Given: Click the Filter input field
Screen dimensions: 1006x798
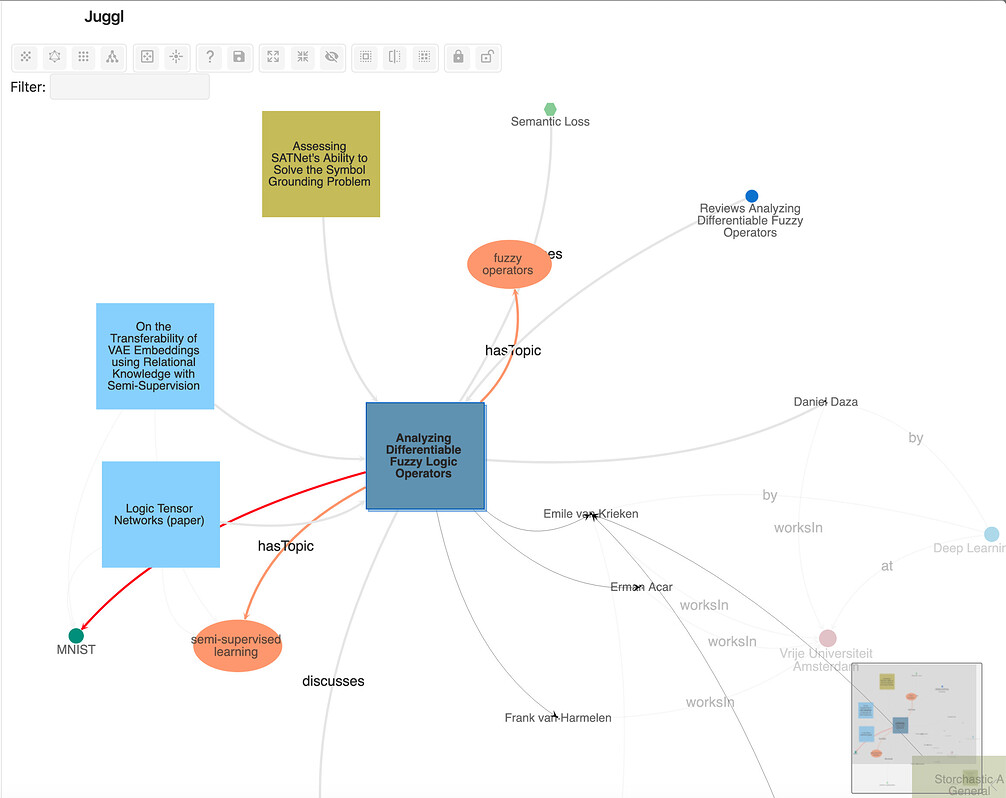Looking at the screenshot, I should (129, 87).
